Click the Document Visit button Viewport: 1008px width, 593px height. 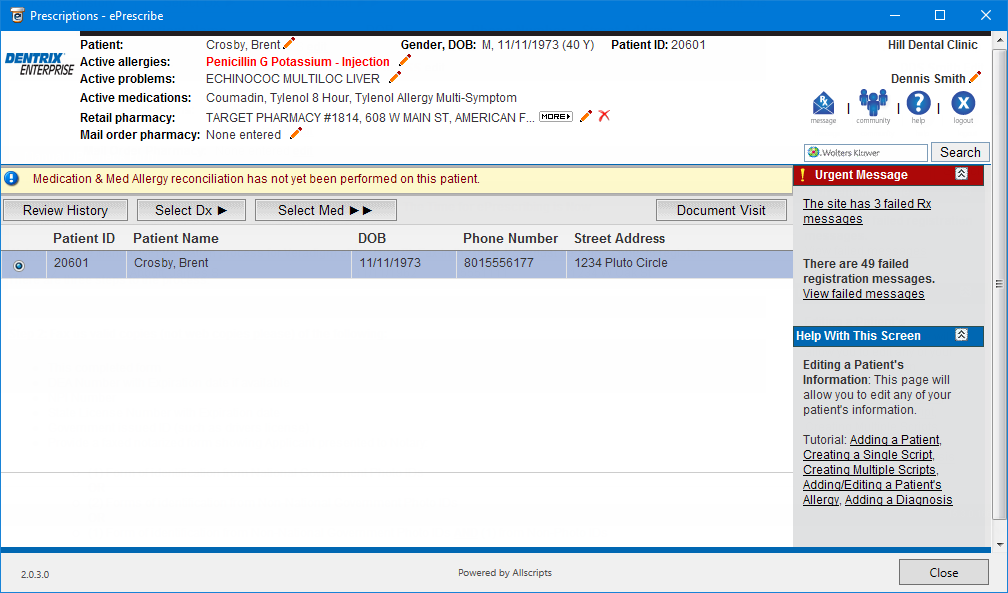click(x=720, y=210)
